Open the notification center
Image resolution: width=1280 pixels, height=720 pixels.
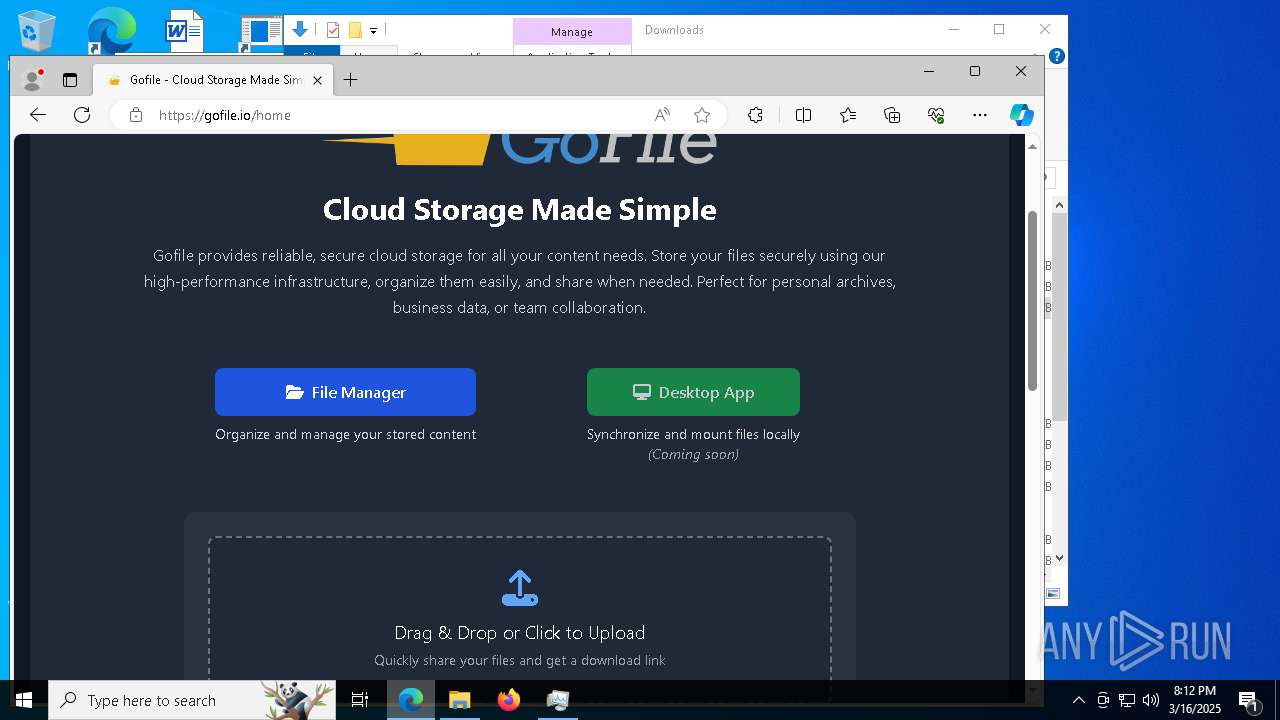click(x=1248, y=700)
